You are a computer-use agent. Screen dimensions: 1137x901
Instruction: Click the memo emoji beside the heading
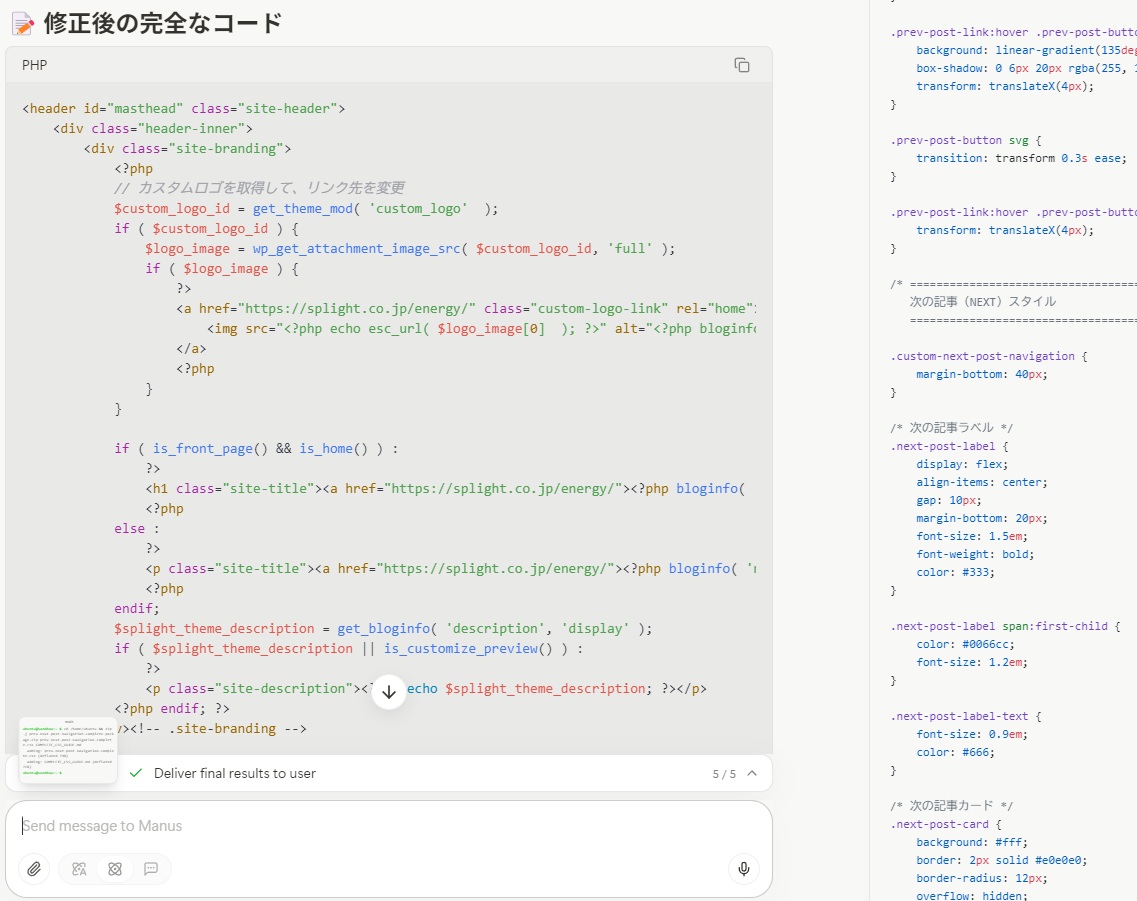22,24
